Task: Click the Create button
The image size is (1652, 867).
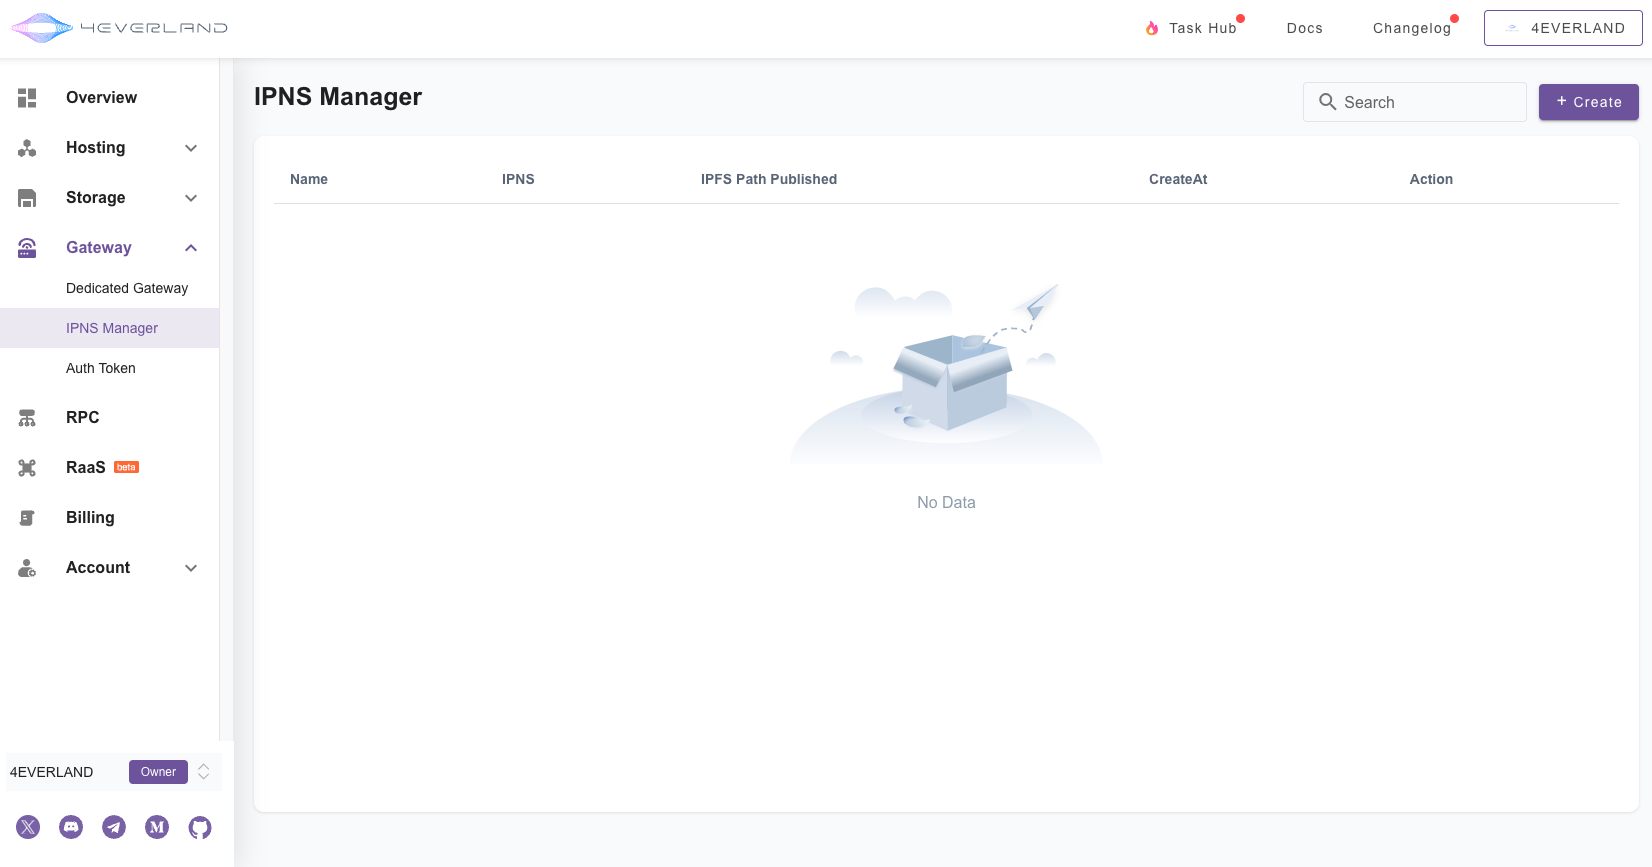Action: pyautogui.click(x=1588, y=102)
